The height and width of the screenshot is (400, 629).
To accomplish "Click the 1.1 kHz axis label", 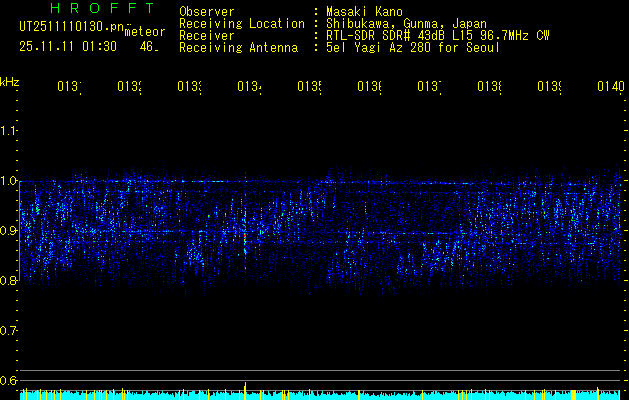I will click(8, 130).
